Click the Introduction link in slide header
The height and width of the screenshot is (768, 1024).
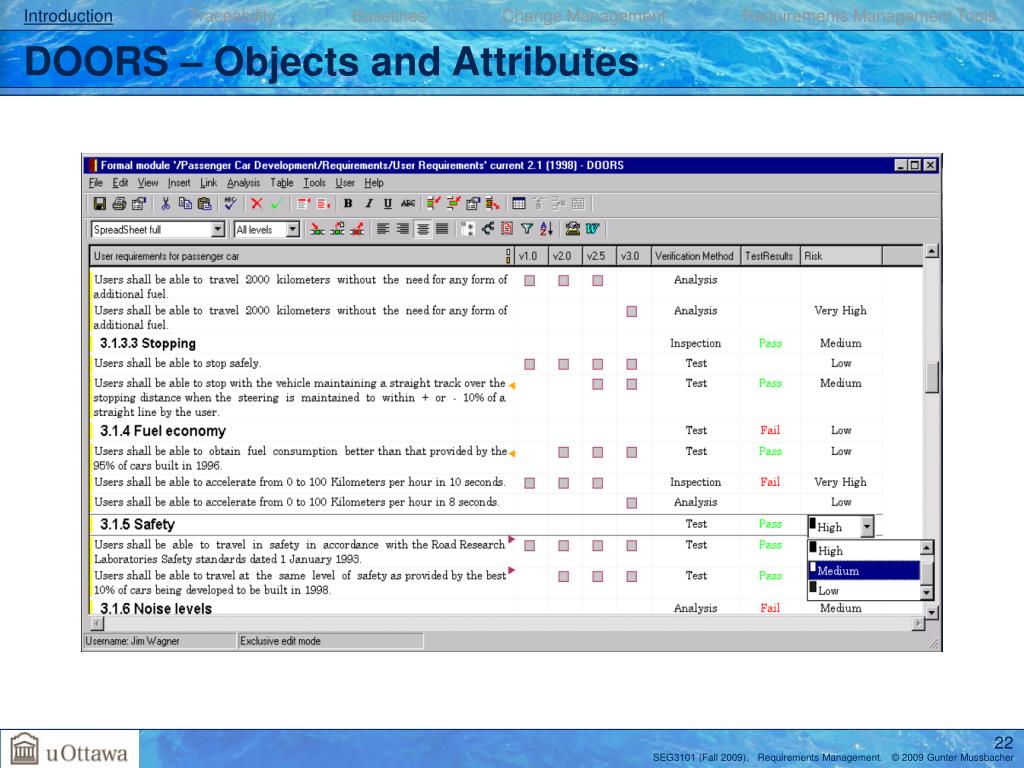point(68,16)
